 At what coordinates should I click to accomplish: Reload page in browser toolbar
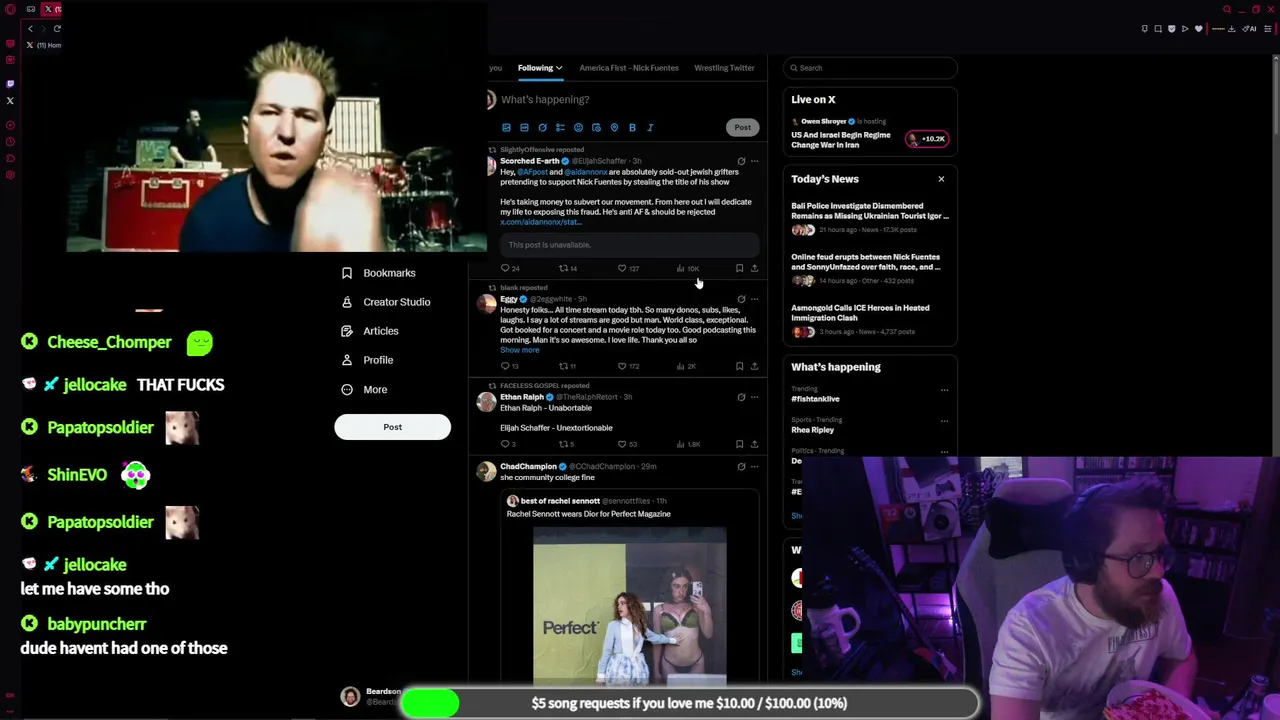point(57,29)
